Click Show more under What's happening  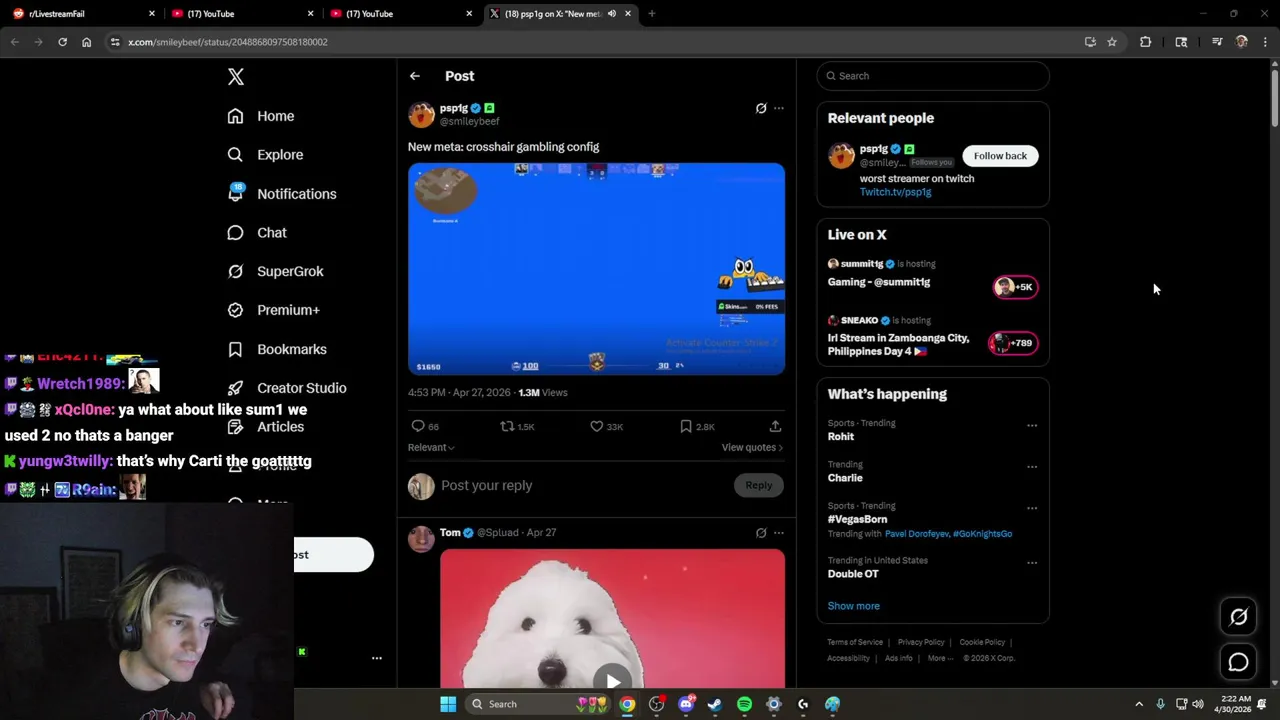(x=853, y=606)
